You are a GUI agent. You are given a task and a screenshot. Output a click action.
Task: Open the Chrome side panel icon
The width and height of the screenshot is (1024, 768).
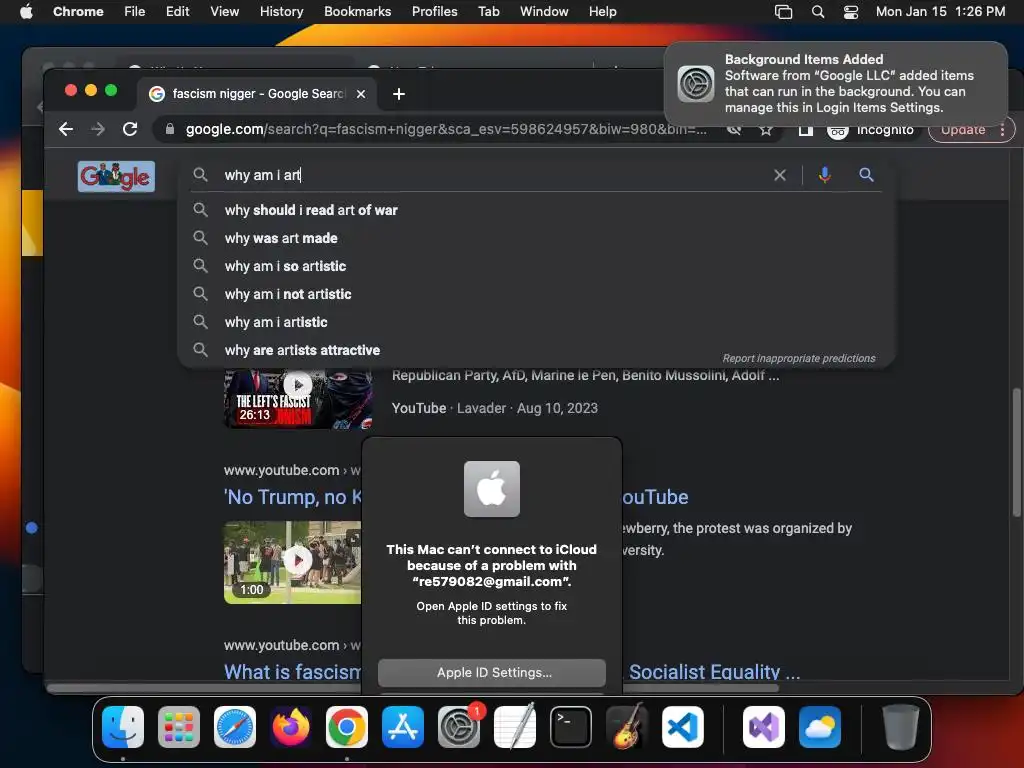coord(806,130)
